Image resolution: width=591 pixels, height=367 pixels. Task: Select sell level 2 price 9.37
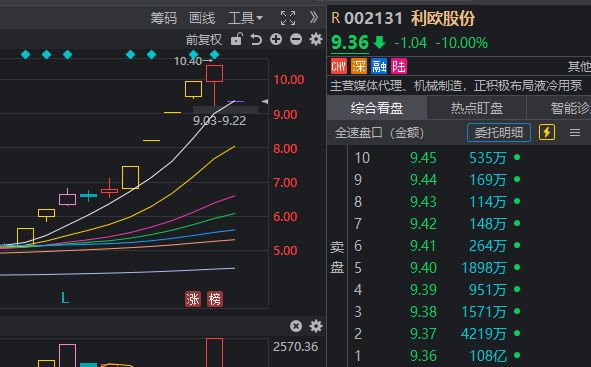point(423,334)
